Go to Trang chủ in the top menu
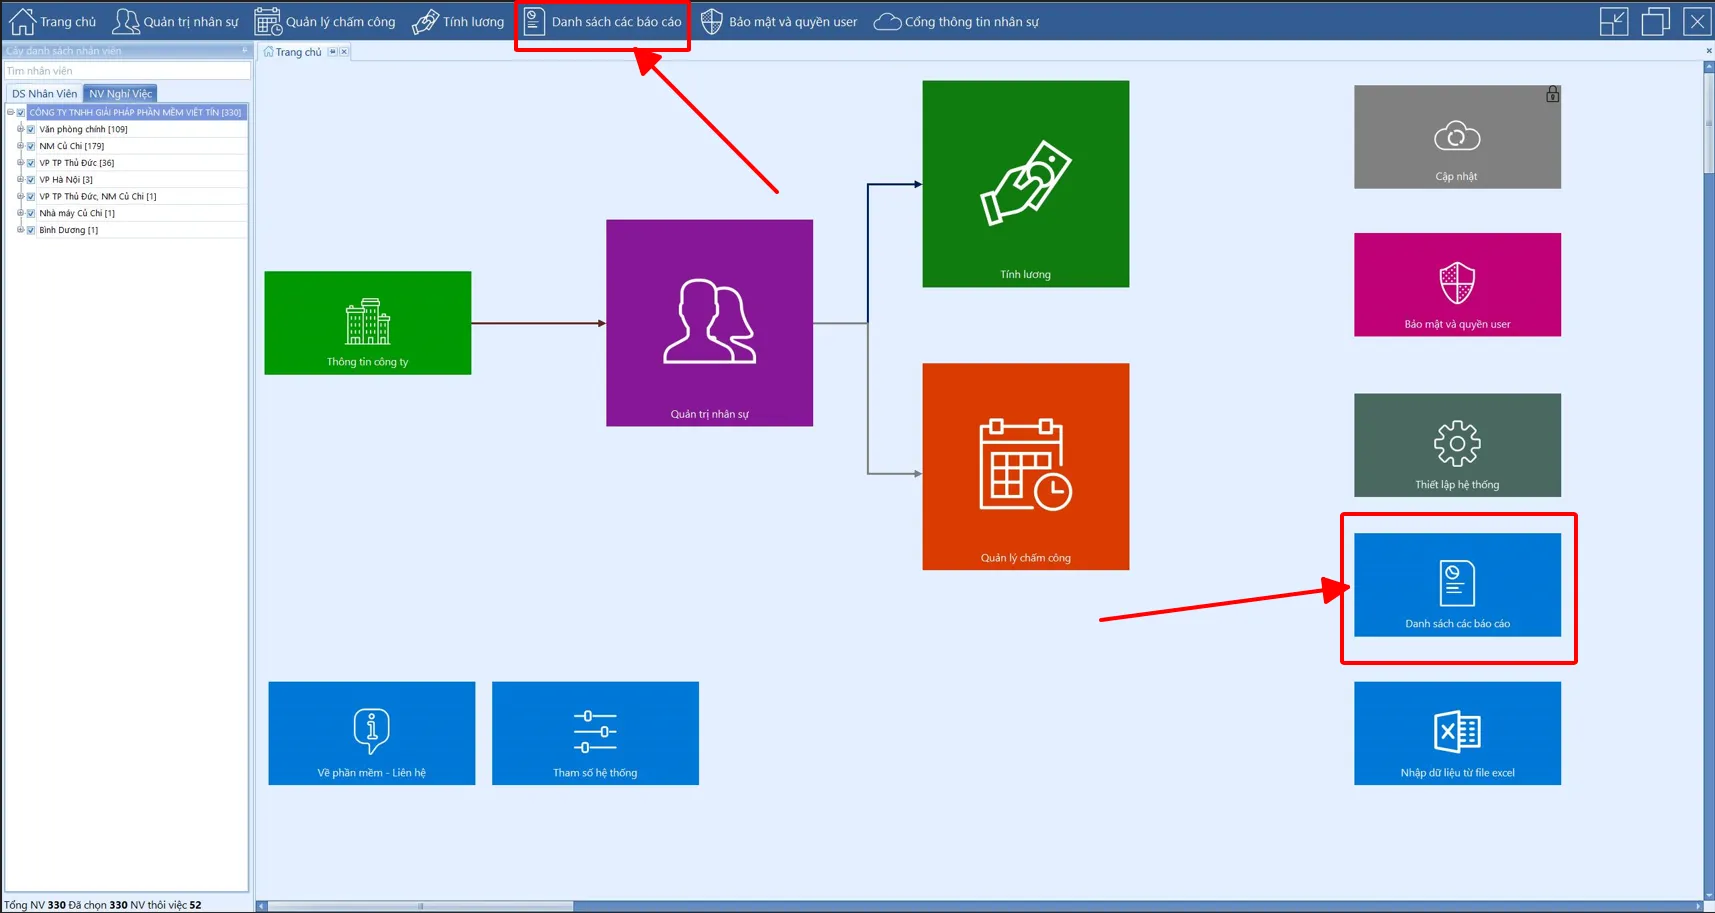 (52, 21)
